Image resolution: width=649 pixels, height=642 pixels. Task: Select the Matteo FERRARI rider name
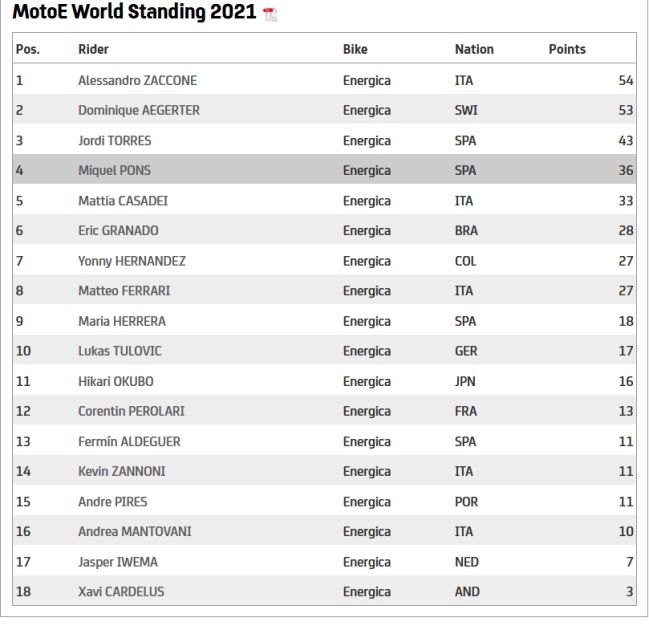pos(124,291)
